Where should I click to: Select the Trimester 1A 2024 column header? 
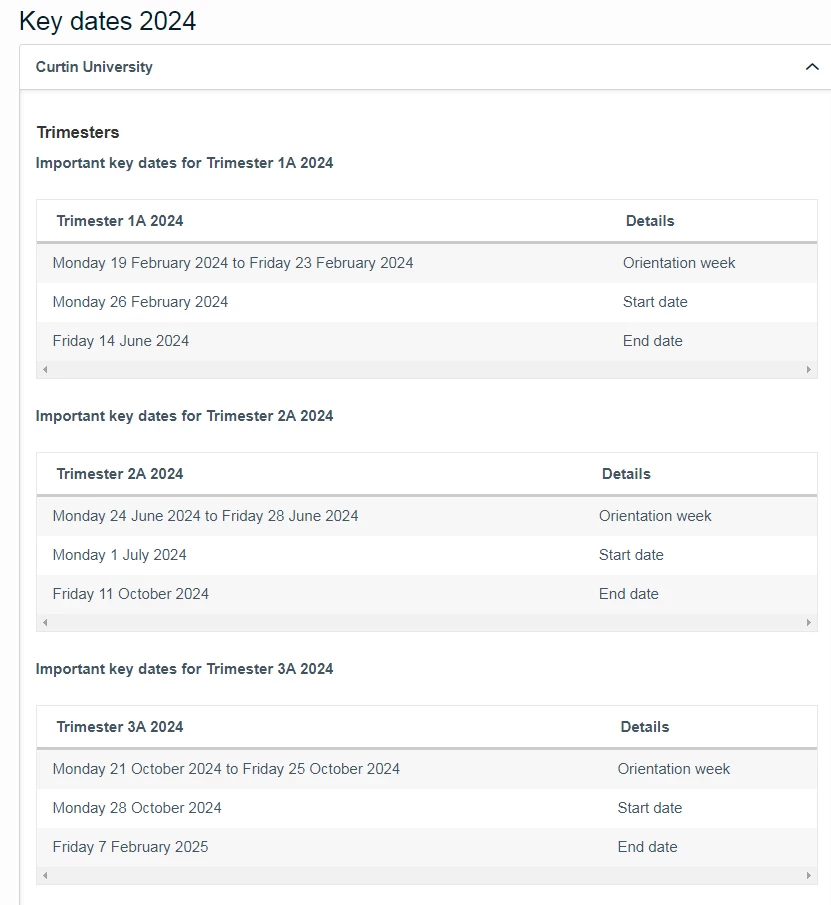click(120, 221)
